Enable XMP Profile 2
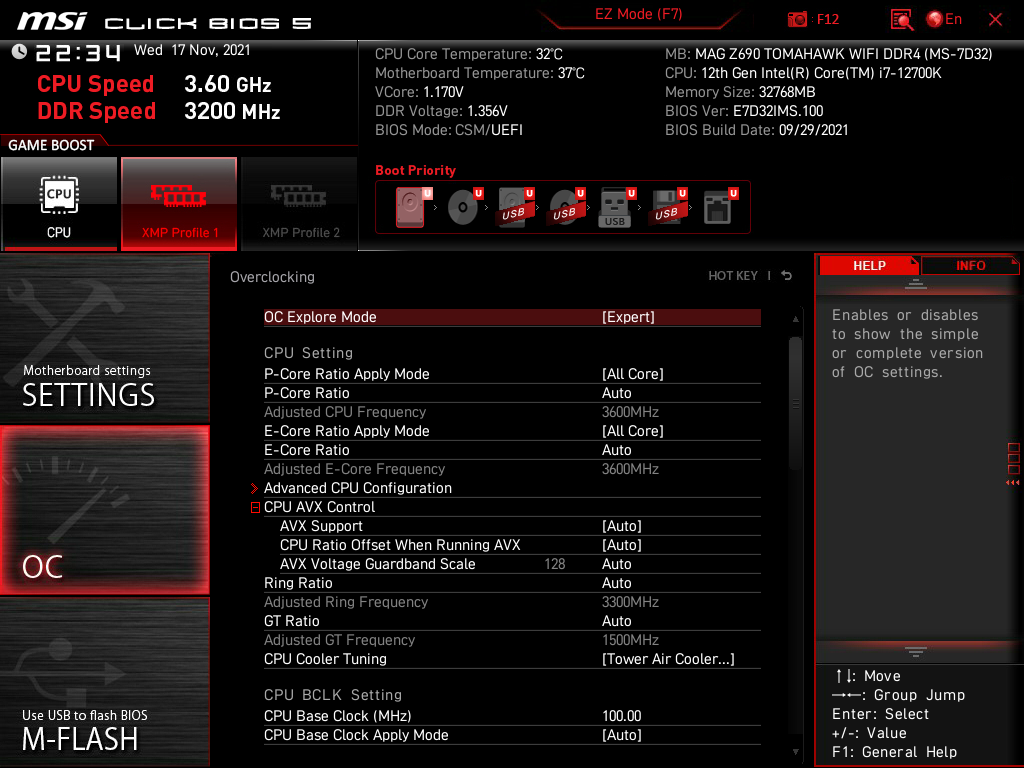Viewport: 1024px width, 768px height. pos(300,204)
